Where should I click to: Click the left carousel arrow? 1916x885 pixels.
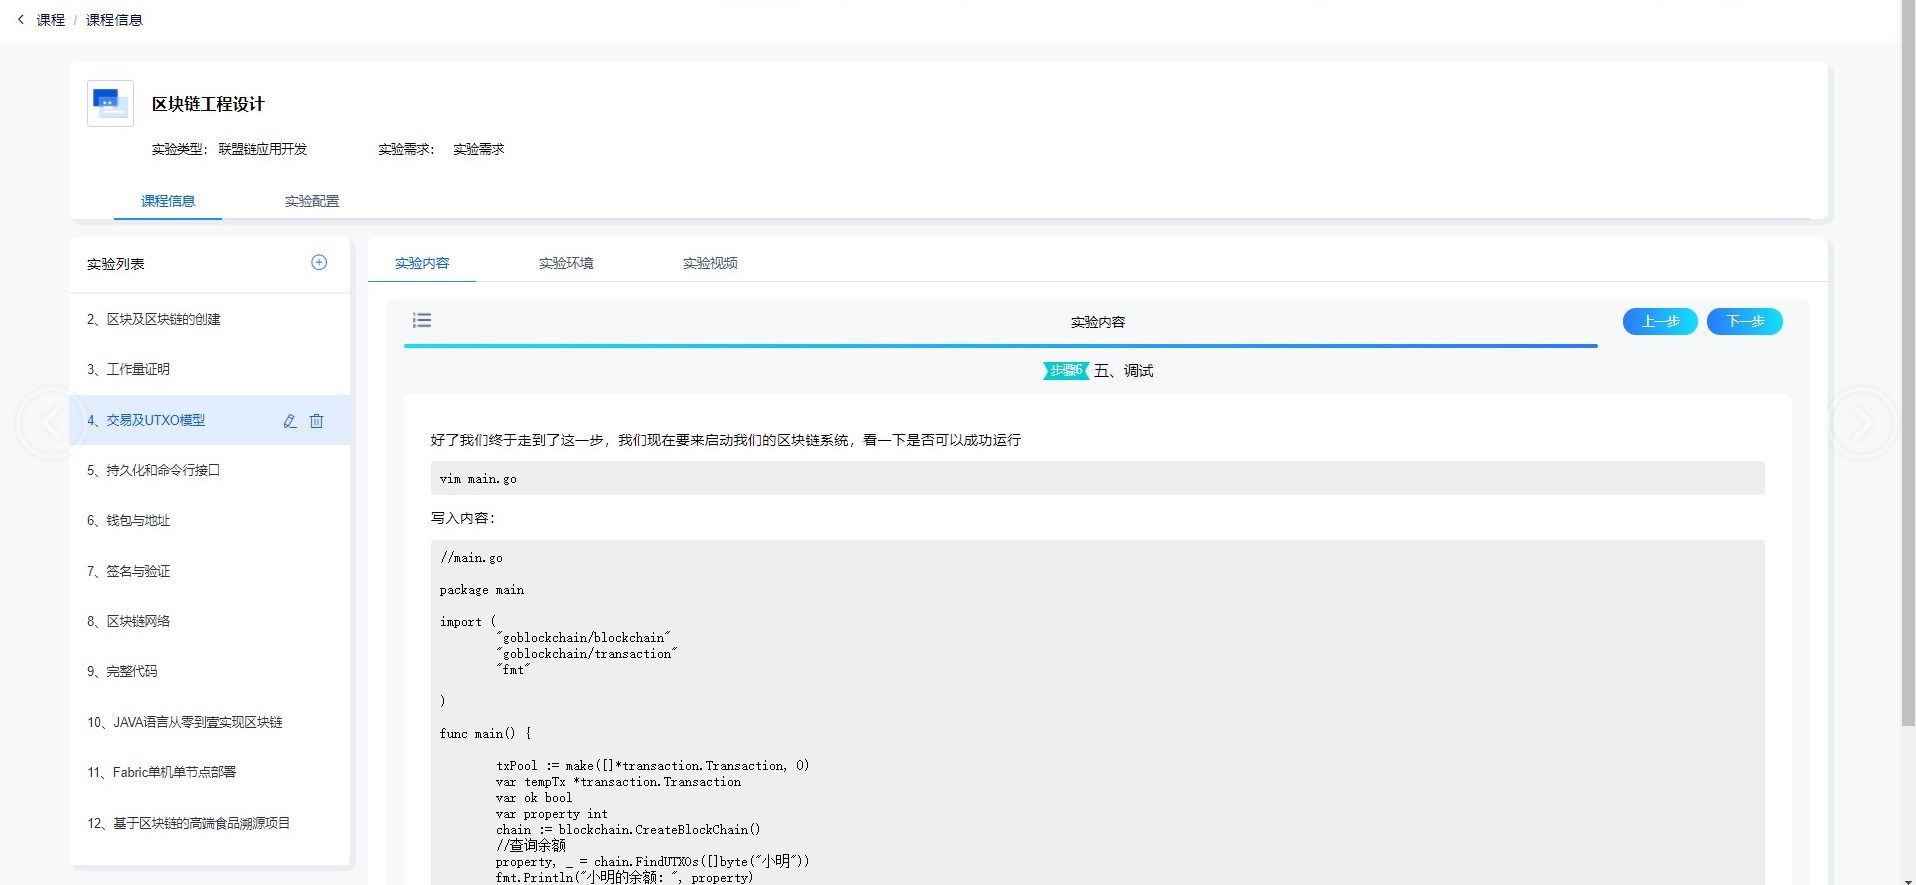[50, 424]
